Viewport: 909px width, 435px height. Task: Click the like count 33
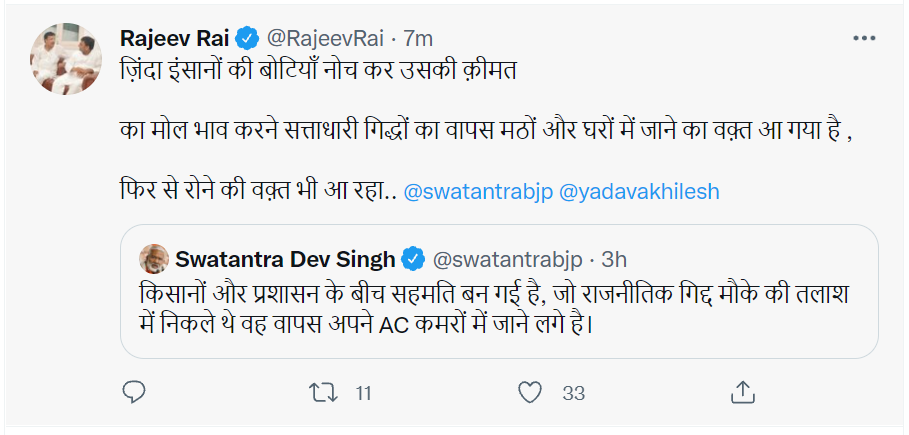573,393
